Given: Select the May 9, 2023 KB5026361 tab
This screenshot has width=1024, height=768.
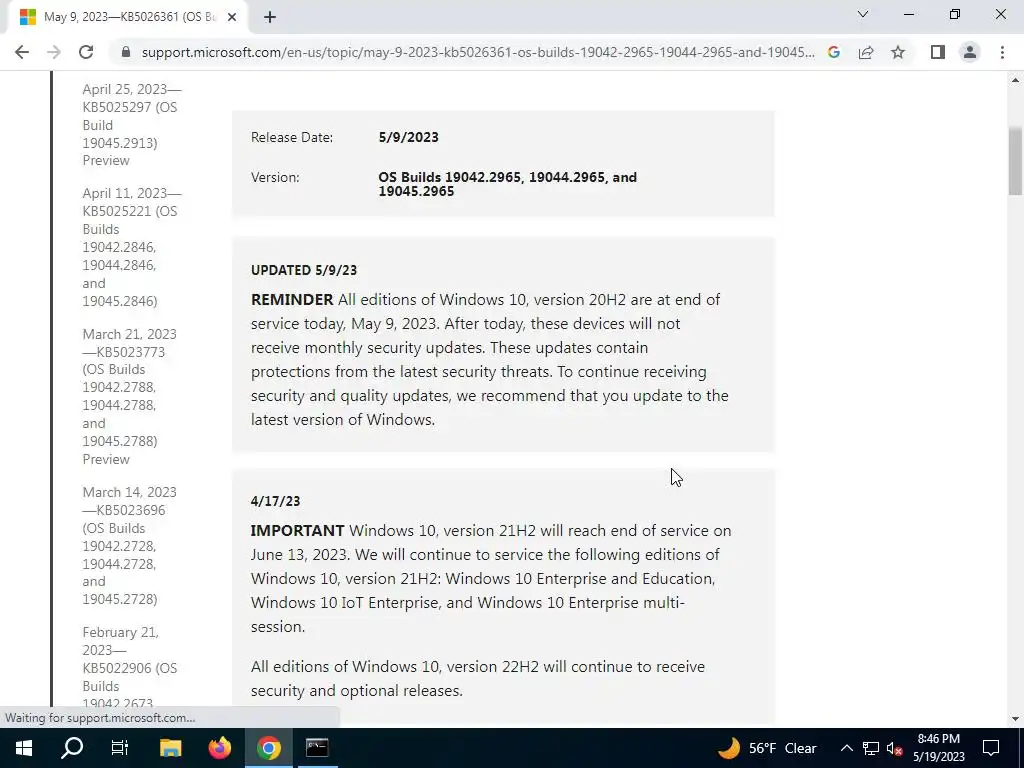Looking at the screenshot, I should pos(129,17).
